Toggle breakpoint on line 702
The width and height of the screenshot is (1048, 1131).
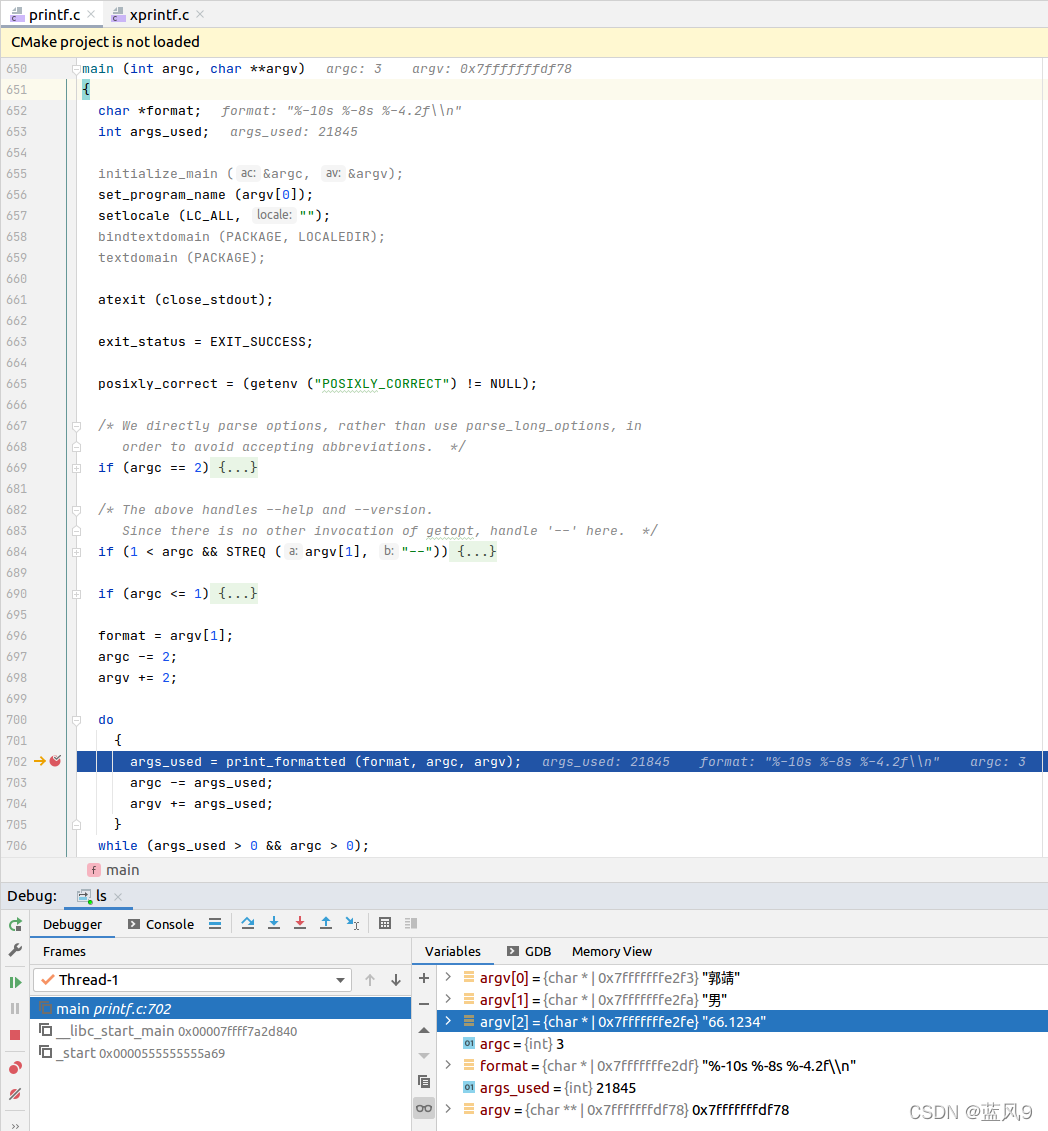(x=55, y=761)
